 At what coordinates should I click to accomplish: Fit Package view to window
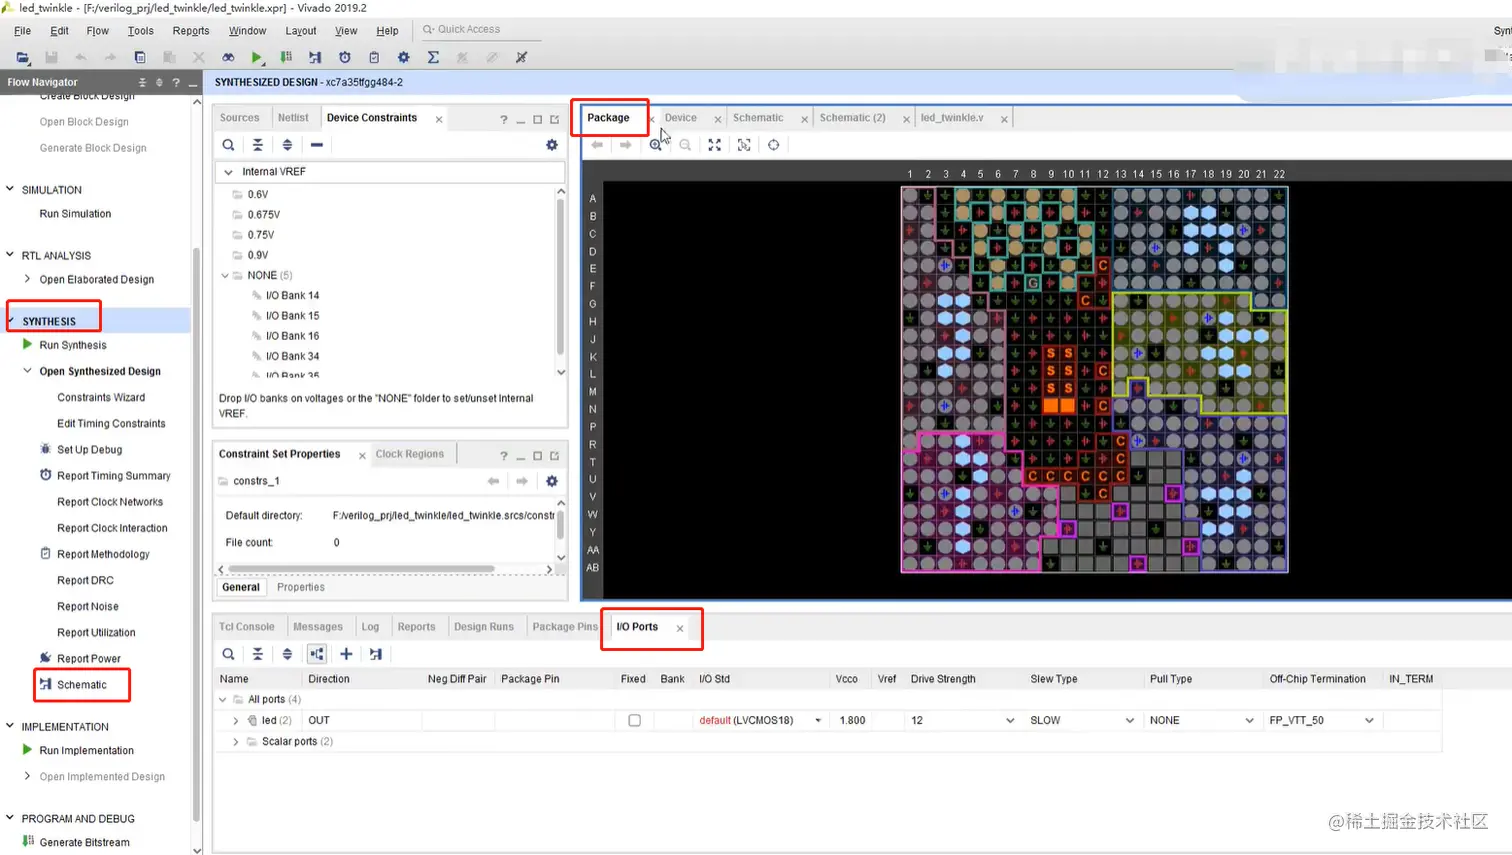(714, 145)
